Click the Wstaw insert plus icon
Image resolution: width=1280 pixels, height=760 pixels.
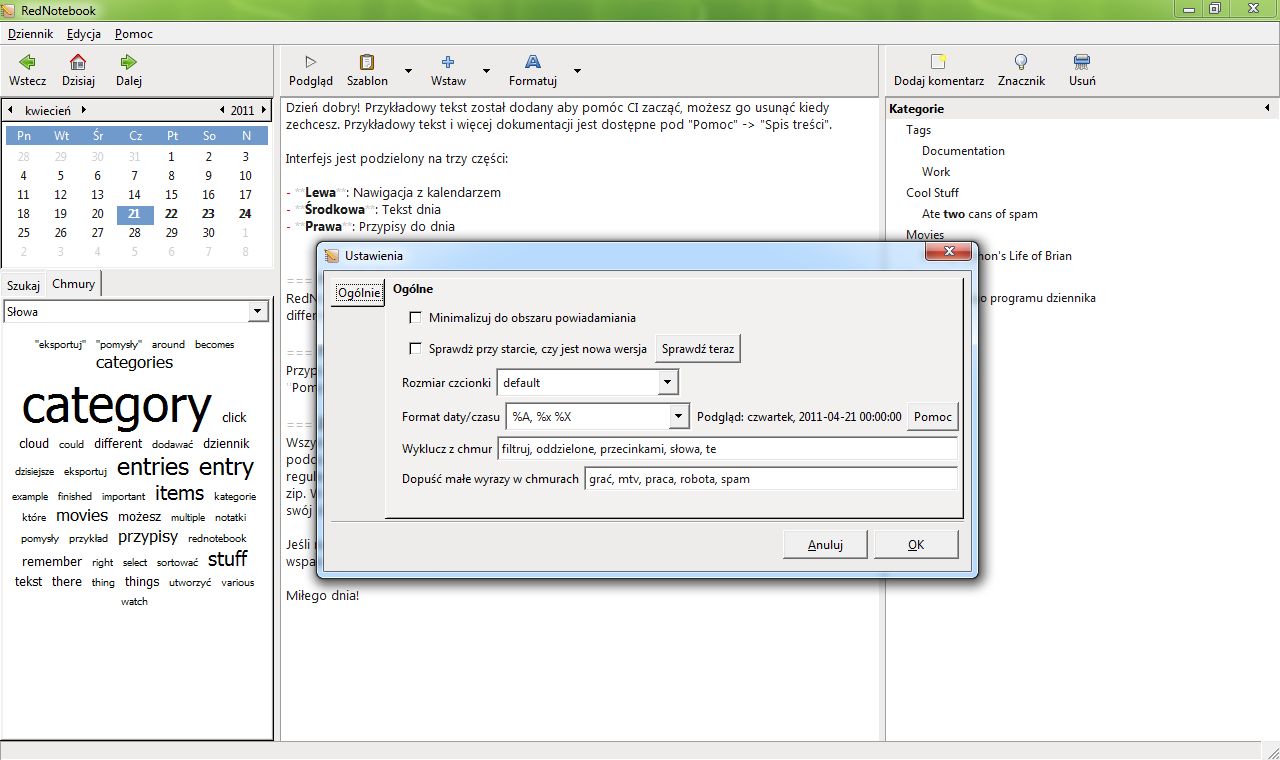click(x=448, y=62)
